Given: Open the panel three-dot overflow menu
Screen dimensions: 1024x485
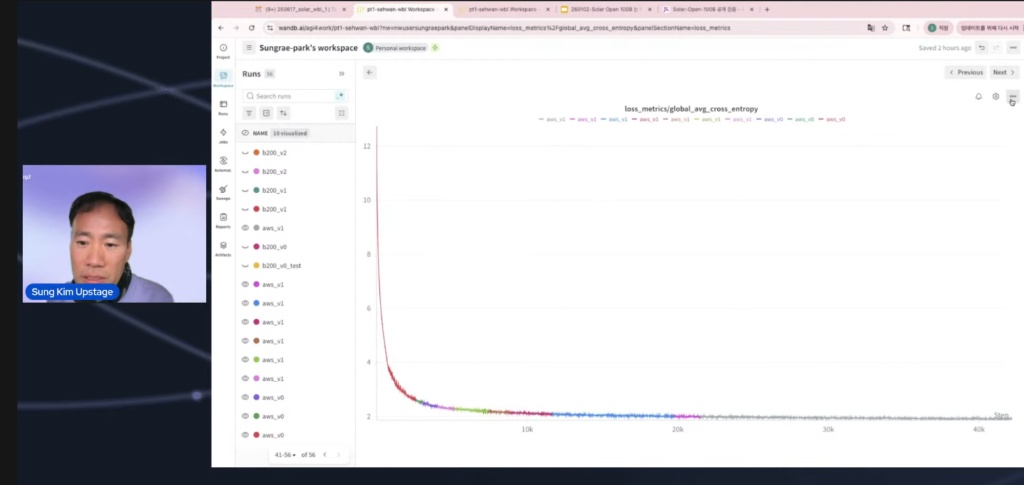Looking at the screenshot, I should [1012, 97].
